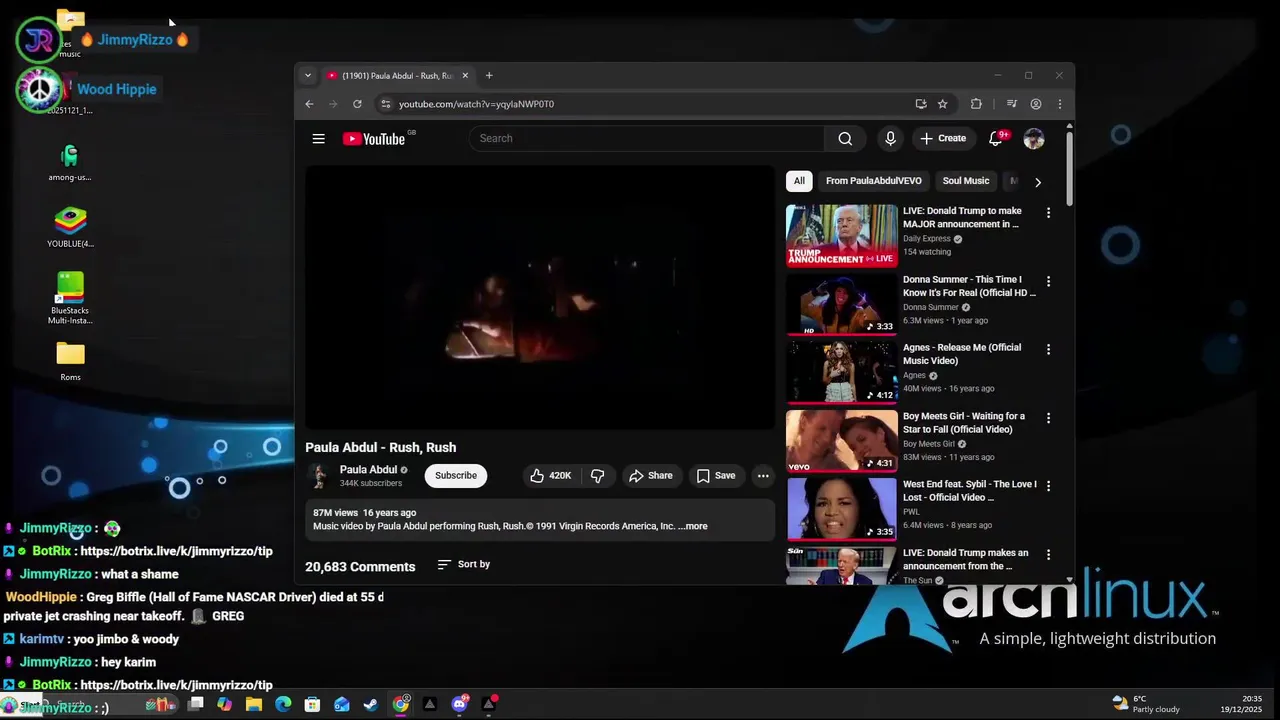Bookmark this page with the star icon
The image size is (1280, 720).
(x=942, y=104)
